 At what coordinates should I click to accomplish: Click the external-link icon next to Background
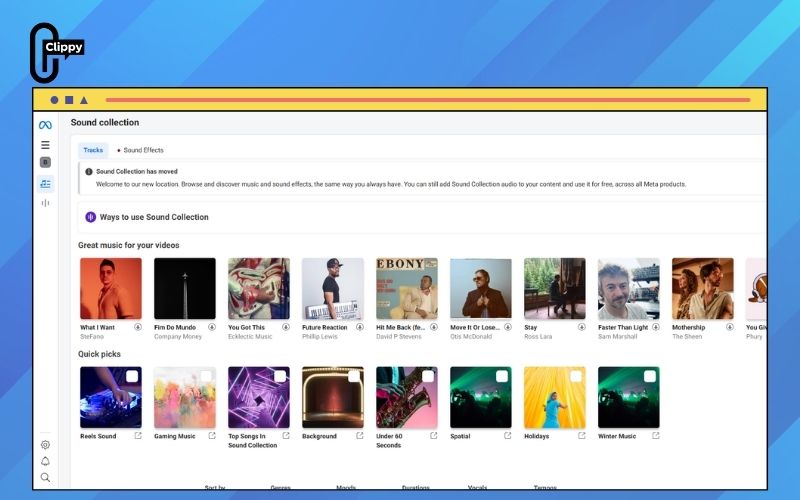click(x=360, y=436)
